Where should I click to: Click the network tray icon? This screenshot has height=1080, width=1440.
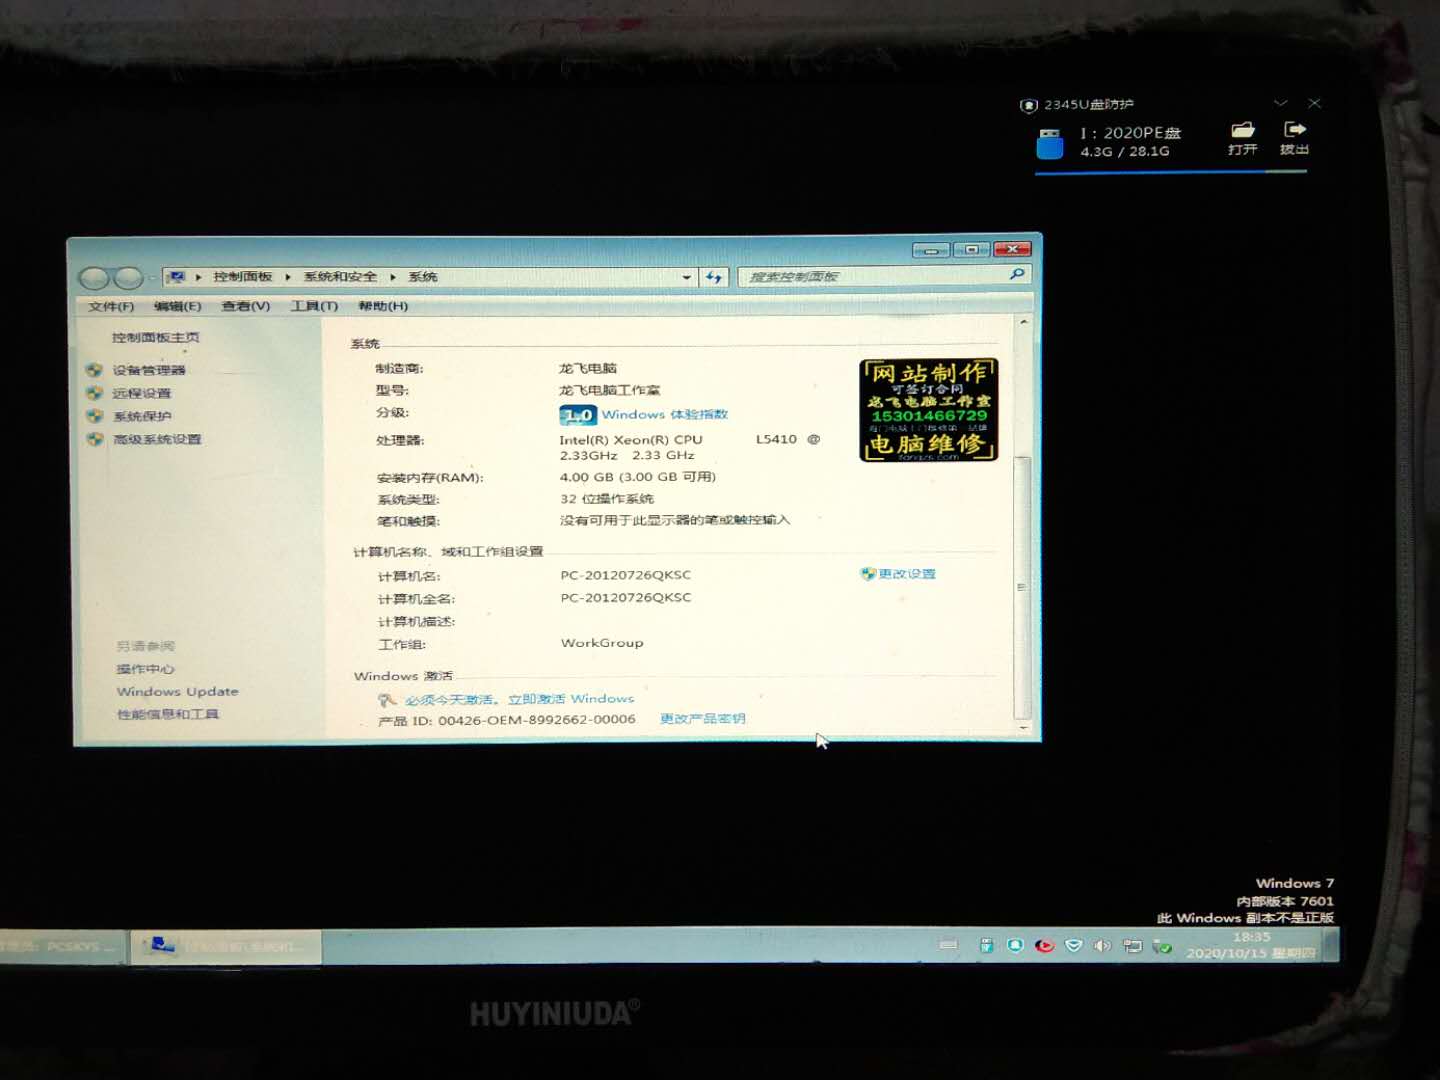coord(1132,946)
